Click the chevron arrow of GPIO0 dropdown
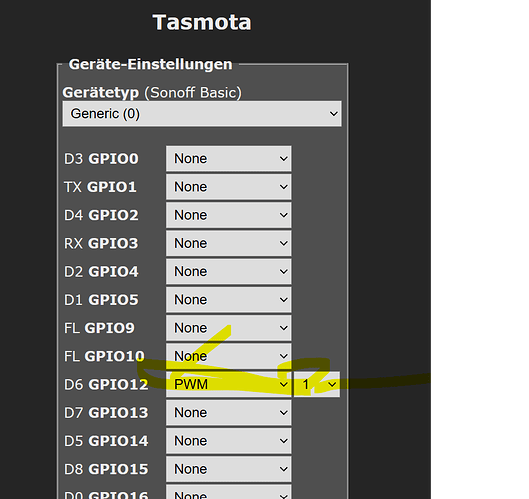 pyautogui.click(x=284, y=159)
